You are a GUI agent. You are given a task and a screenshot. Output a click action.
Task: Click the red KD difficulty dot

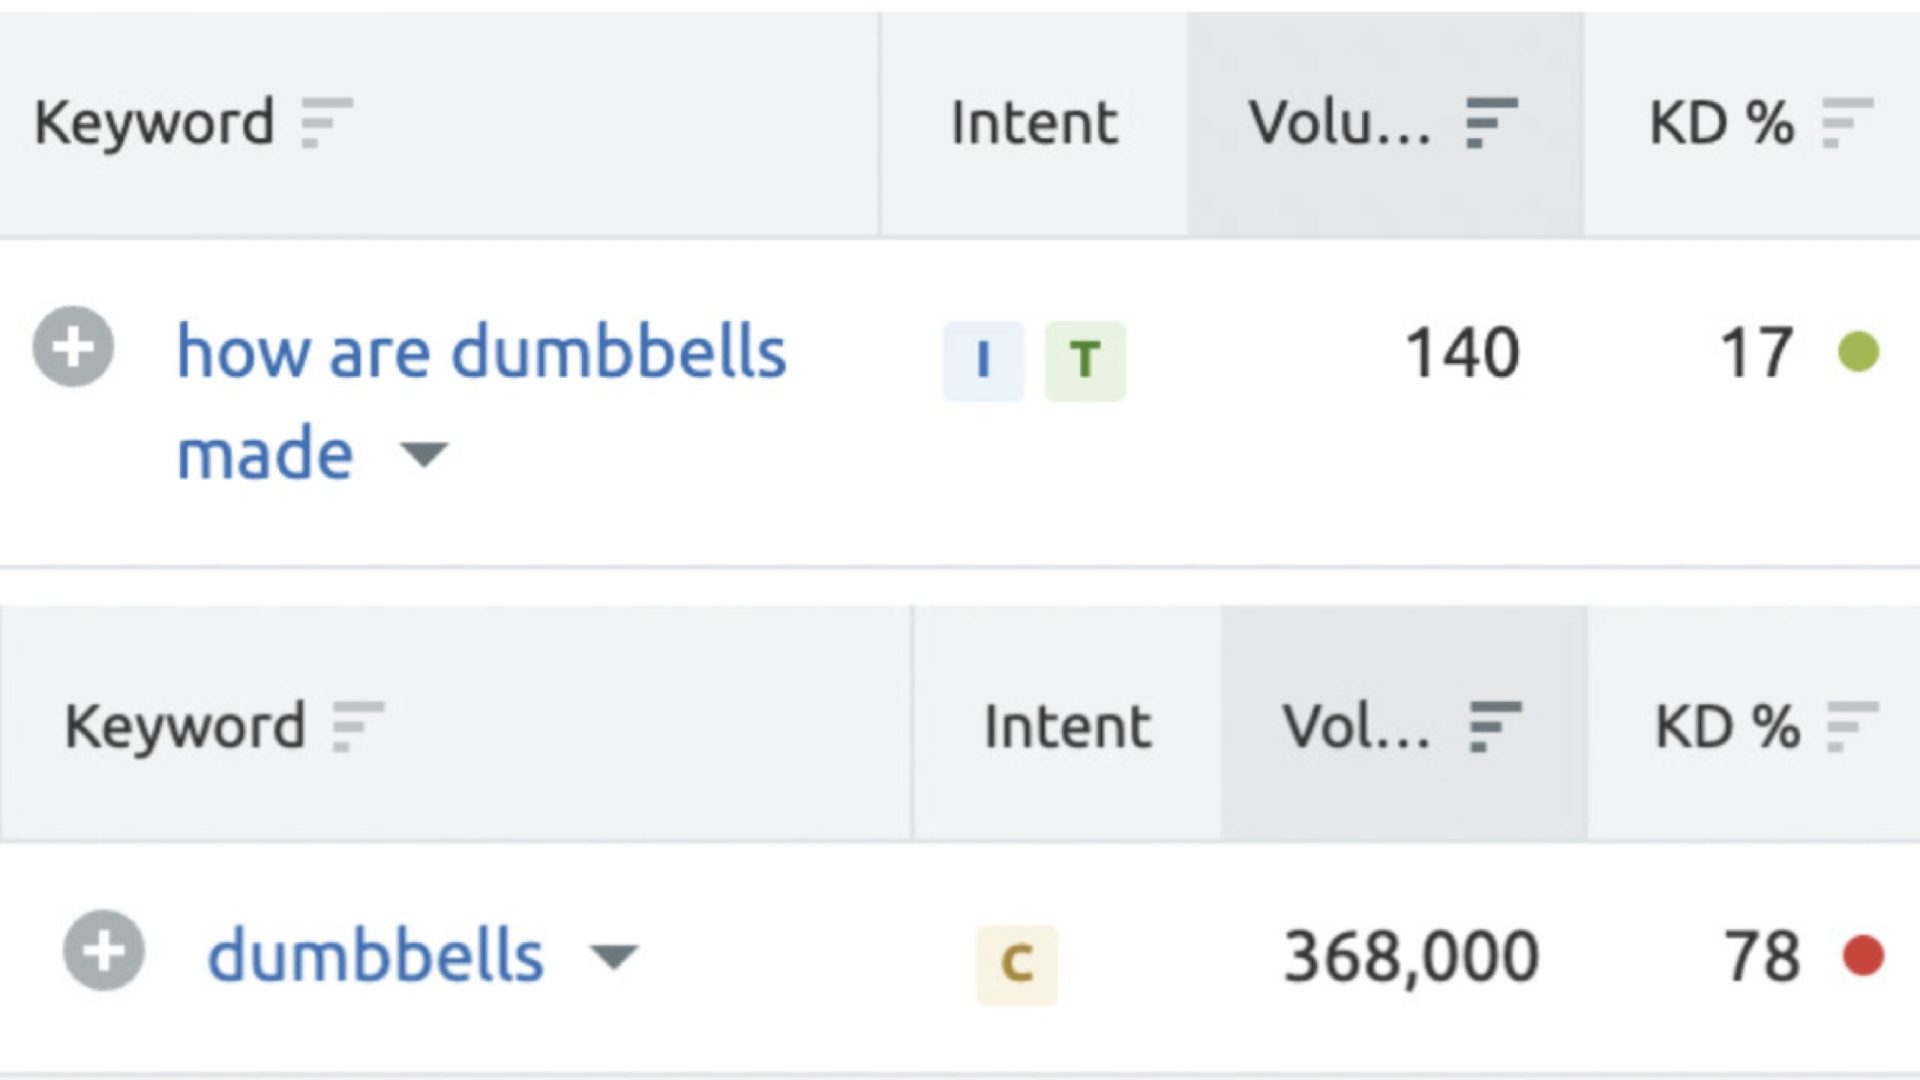(1864, 955)
